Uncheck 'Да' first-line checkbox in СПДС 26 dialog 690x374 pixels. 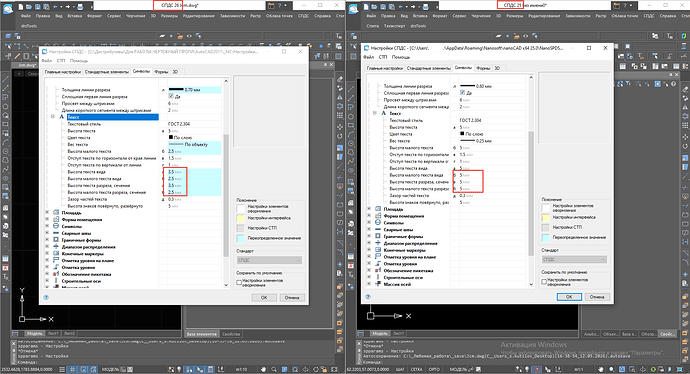(x=171, y=96)
